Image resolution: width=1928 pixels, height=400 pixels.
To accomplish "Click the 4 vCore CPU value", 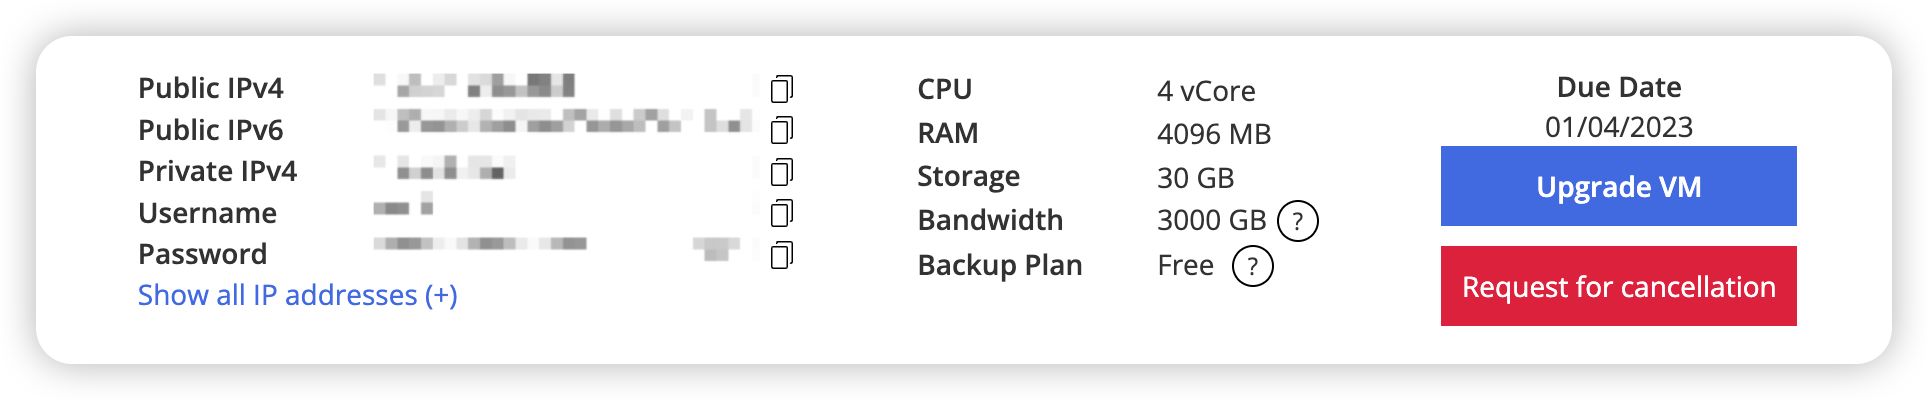I will [1206, 91].
